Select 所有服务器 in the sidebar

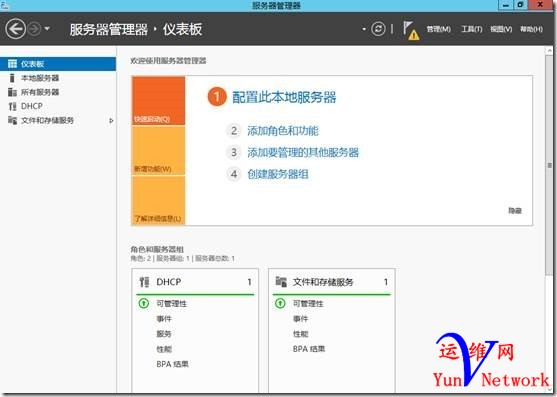click(58, 92)
